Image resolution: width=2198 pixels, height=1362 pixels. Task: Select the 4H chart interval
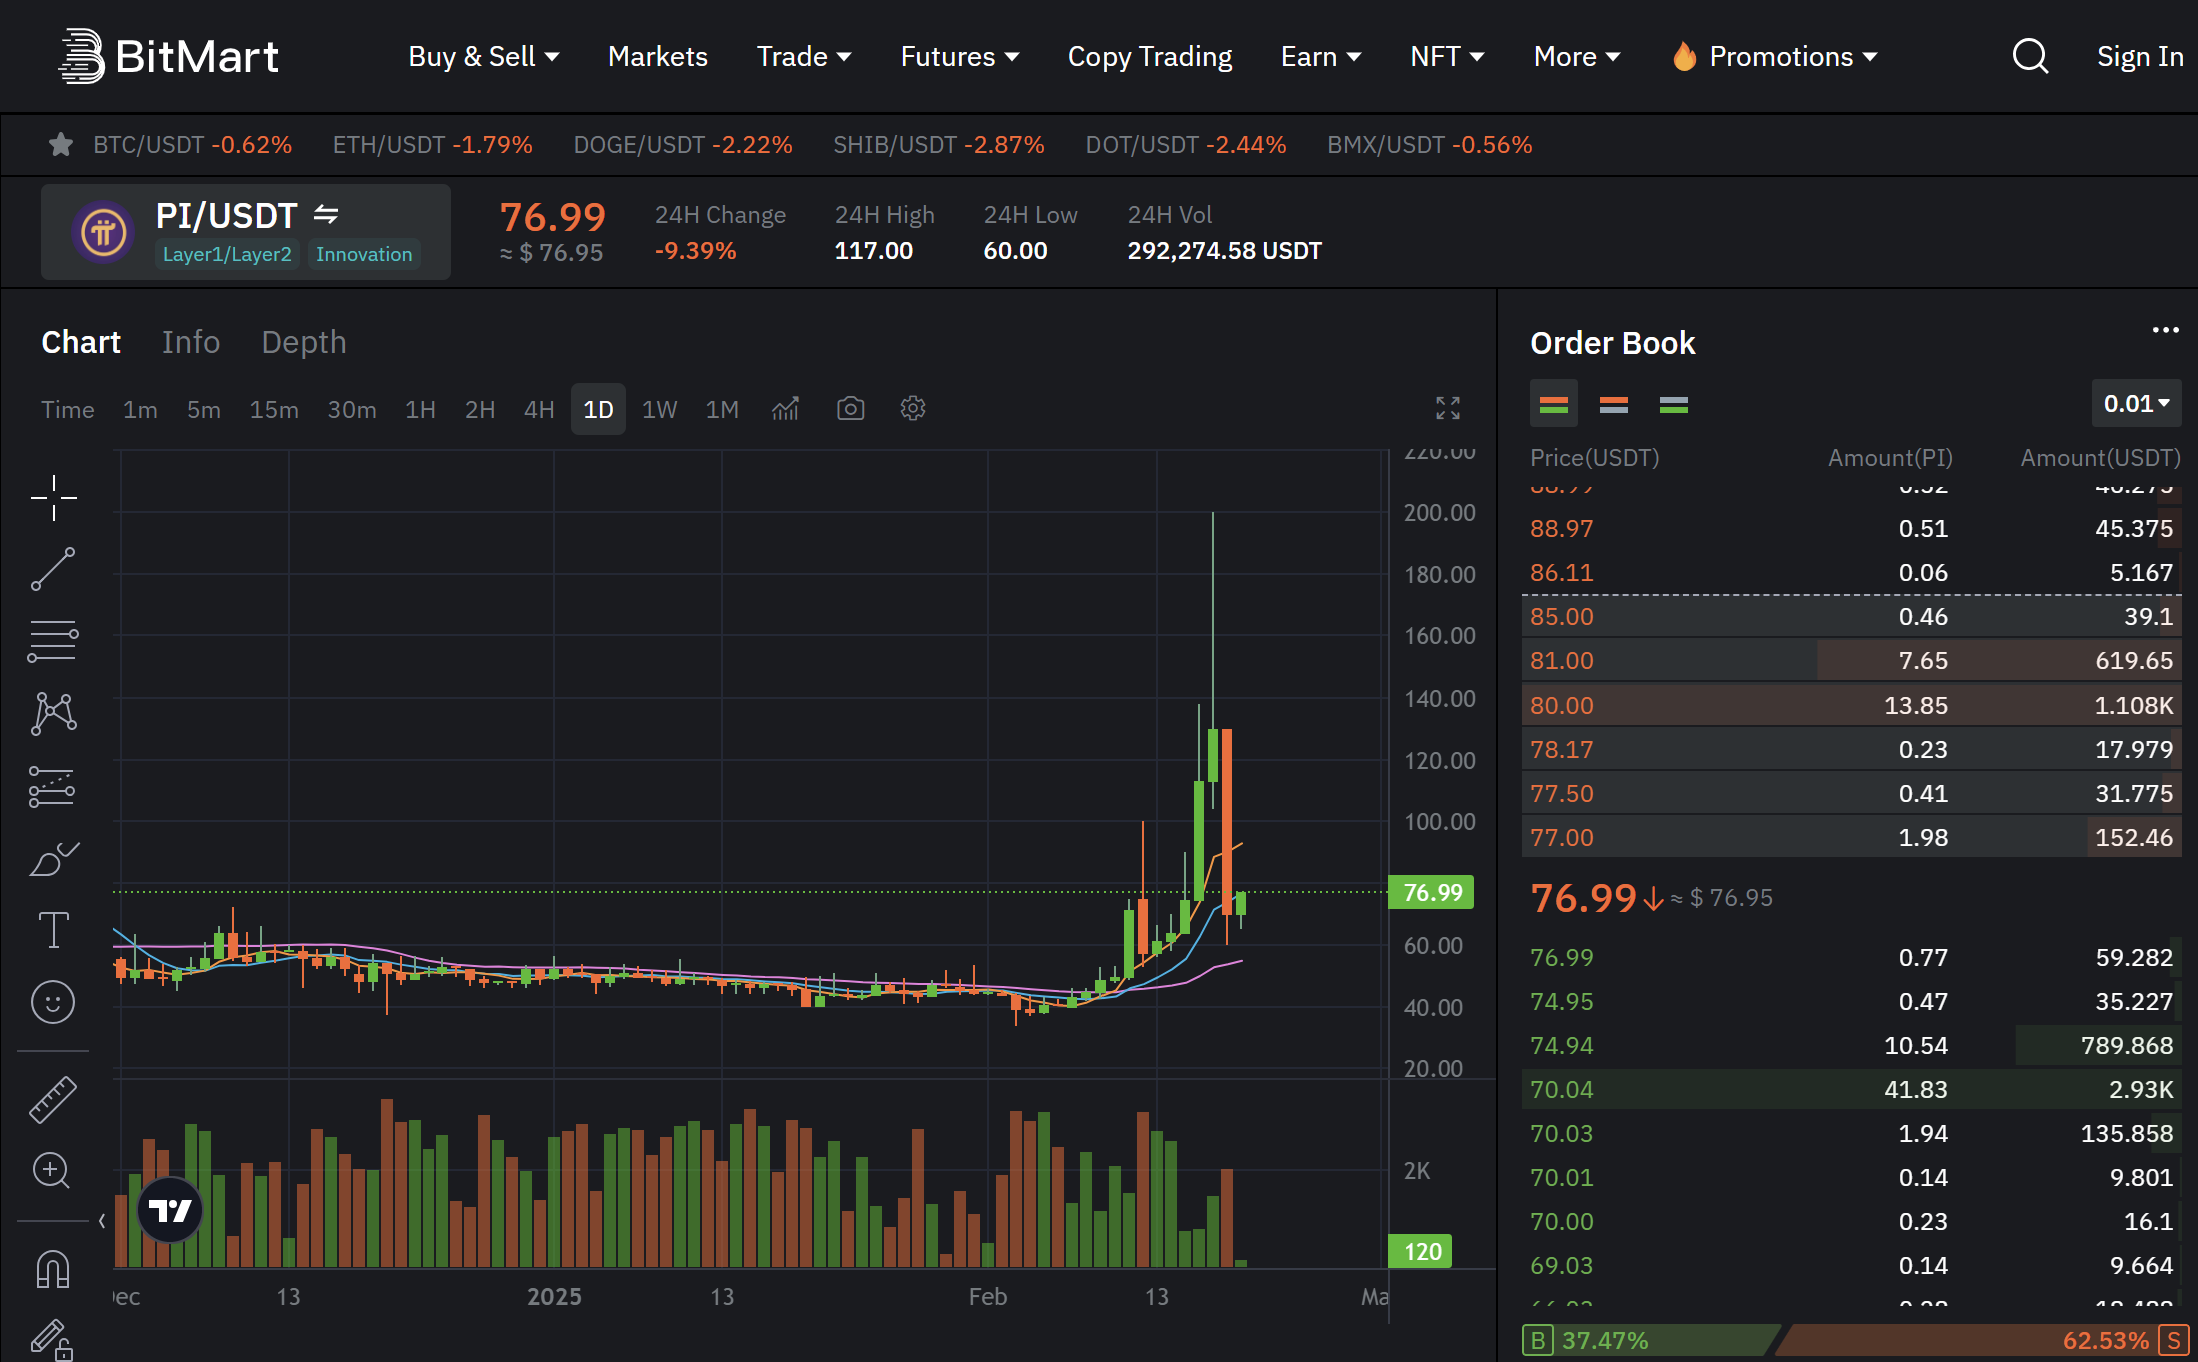(x=539, y=409)
